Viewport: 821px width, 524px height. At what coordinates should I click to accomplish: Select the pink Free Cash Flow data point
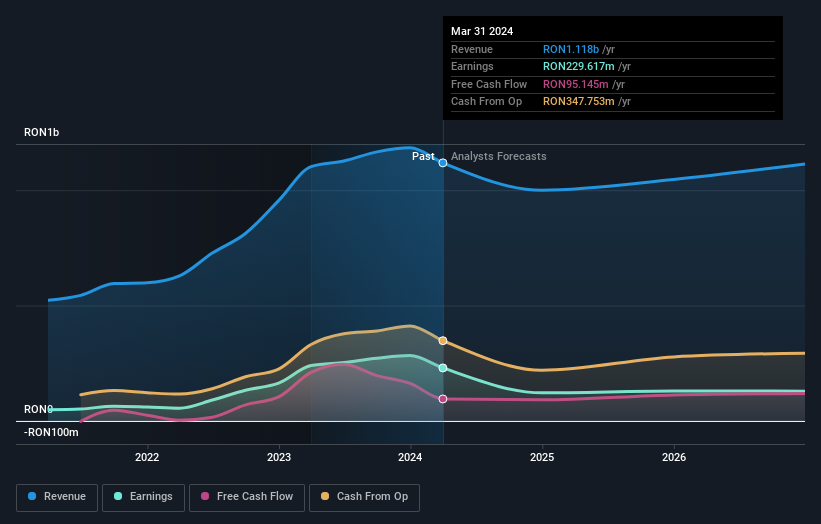point(443,399)
